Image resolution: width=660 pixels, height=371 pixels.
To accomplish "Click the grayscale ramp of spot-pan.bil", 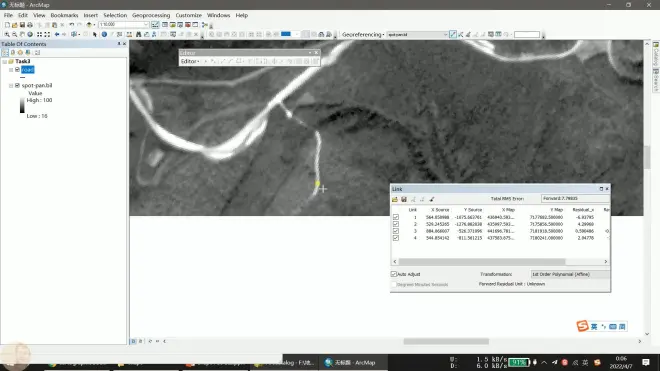I will click(x=22, y=105).
